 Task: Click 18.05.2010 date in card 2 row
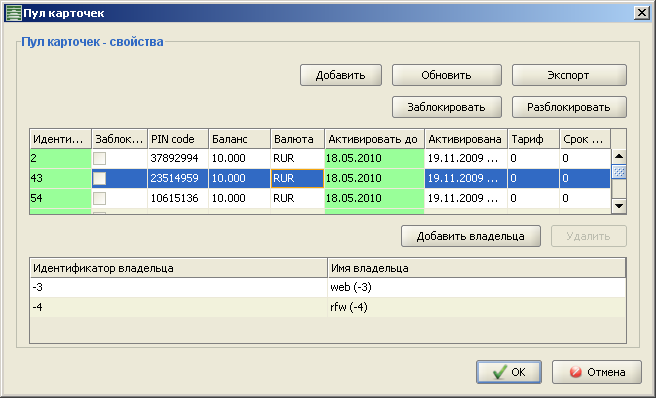coord(374,159)
